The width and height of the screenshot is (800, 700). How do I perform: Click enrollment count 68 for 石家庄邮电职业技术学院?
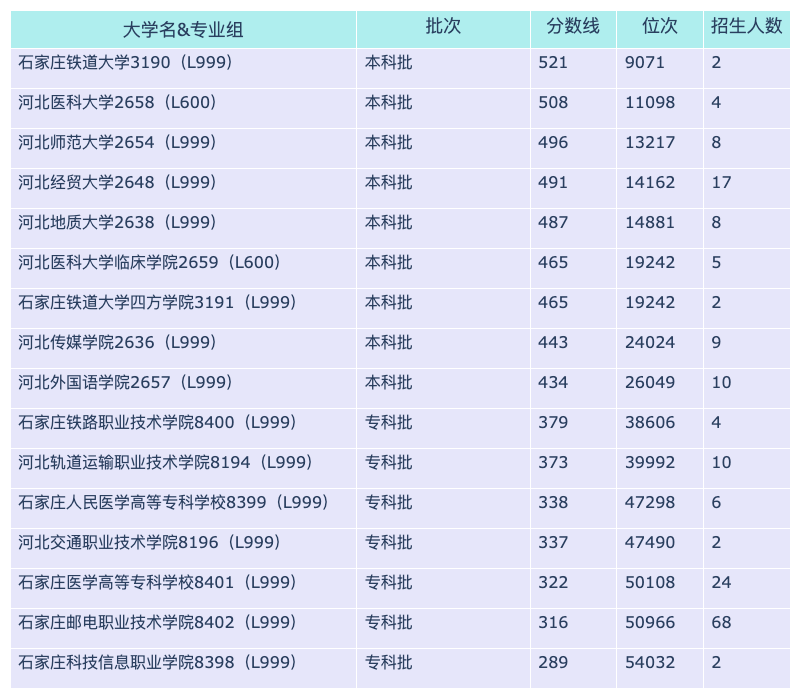tap(721, 622)
